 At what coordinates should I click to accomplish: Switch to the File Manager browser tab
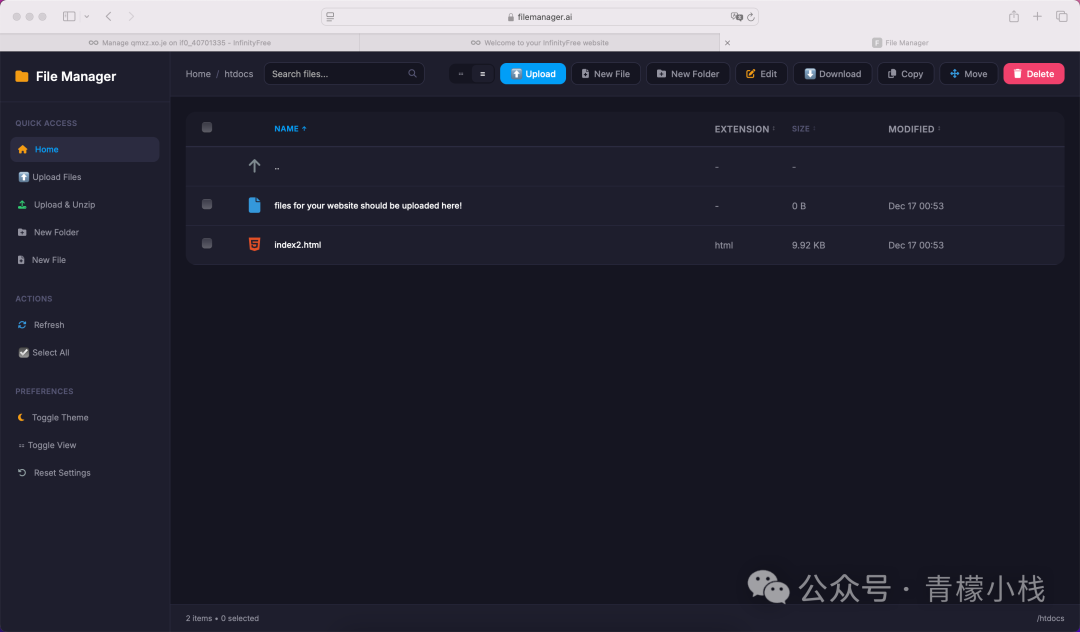[900, 43]
